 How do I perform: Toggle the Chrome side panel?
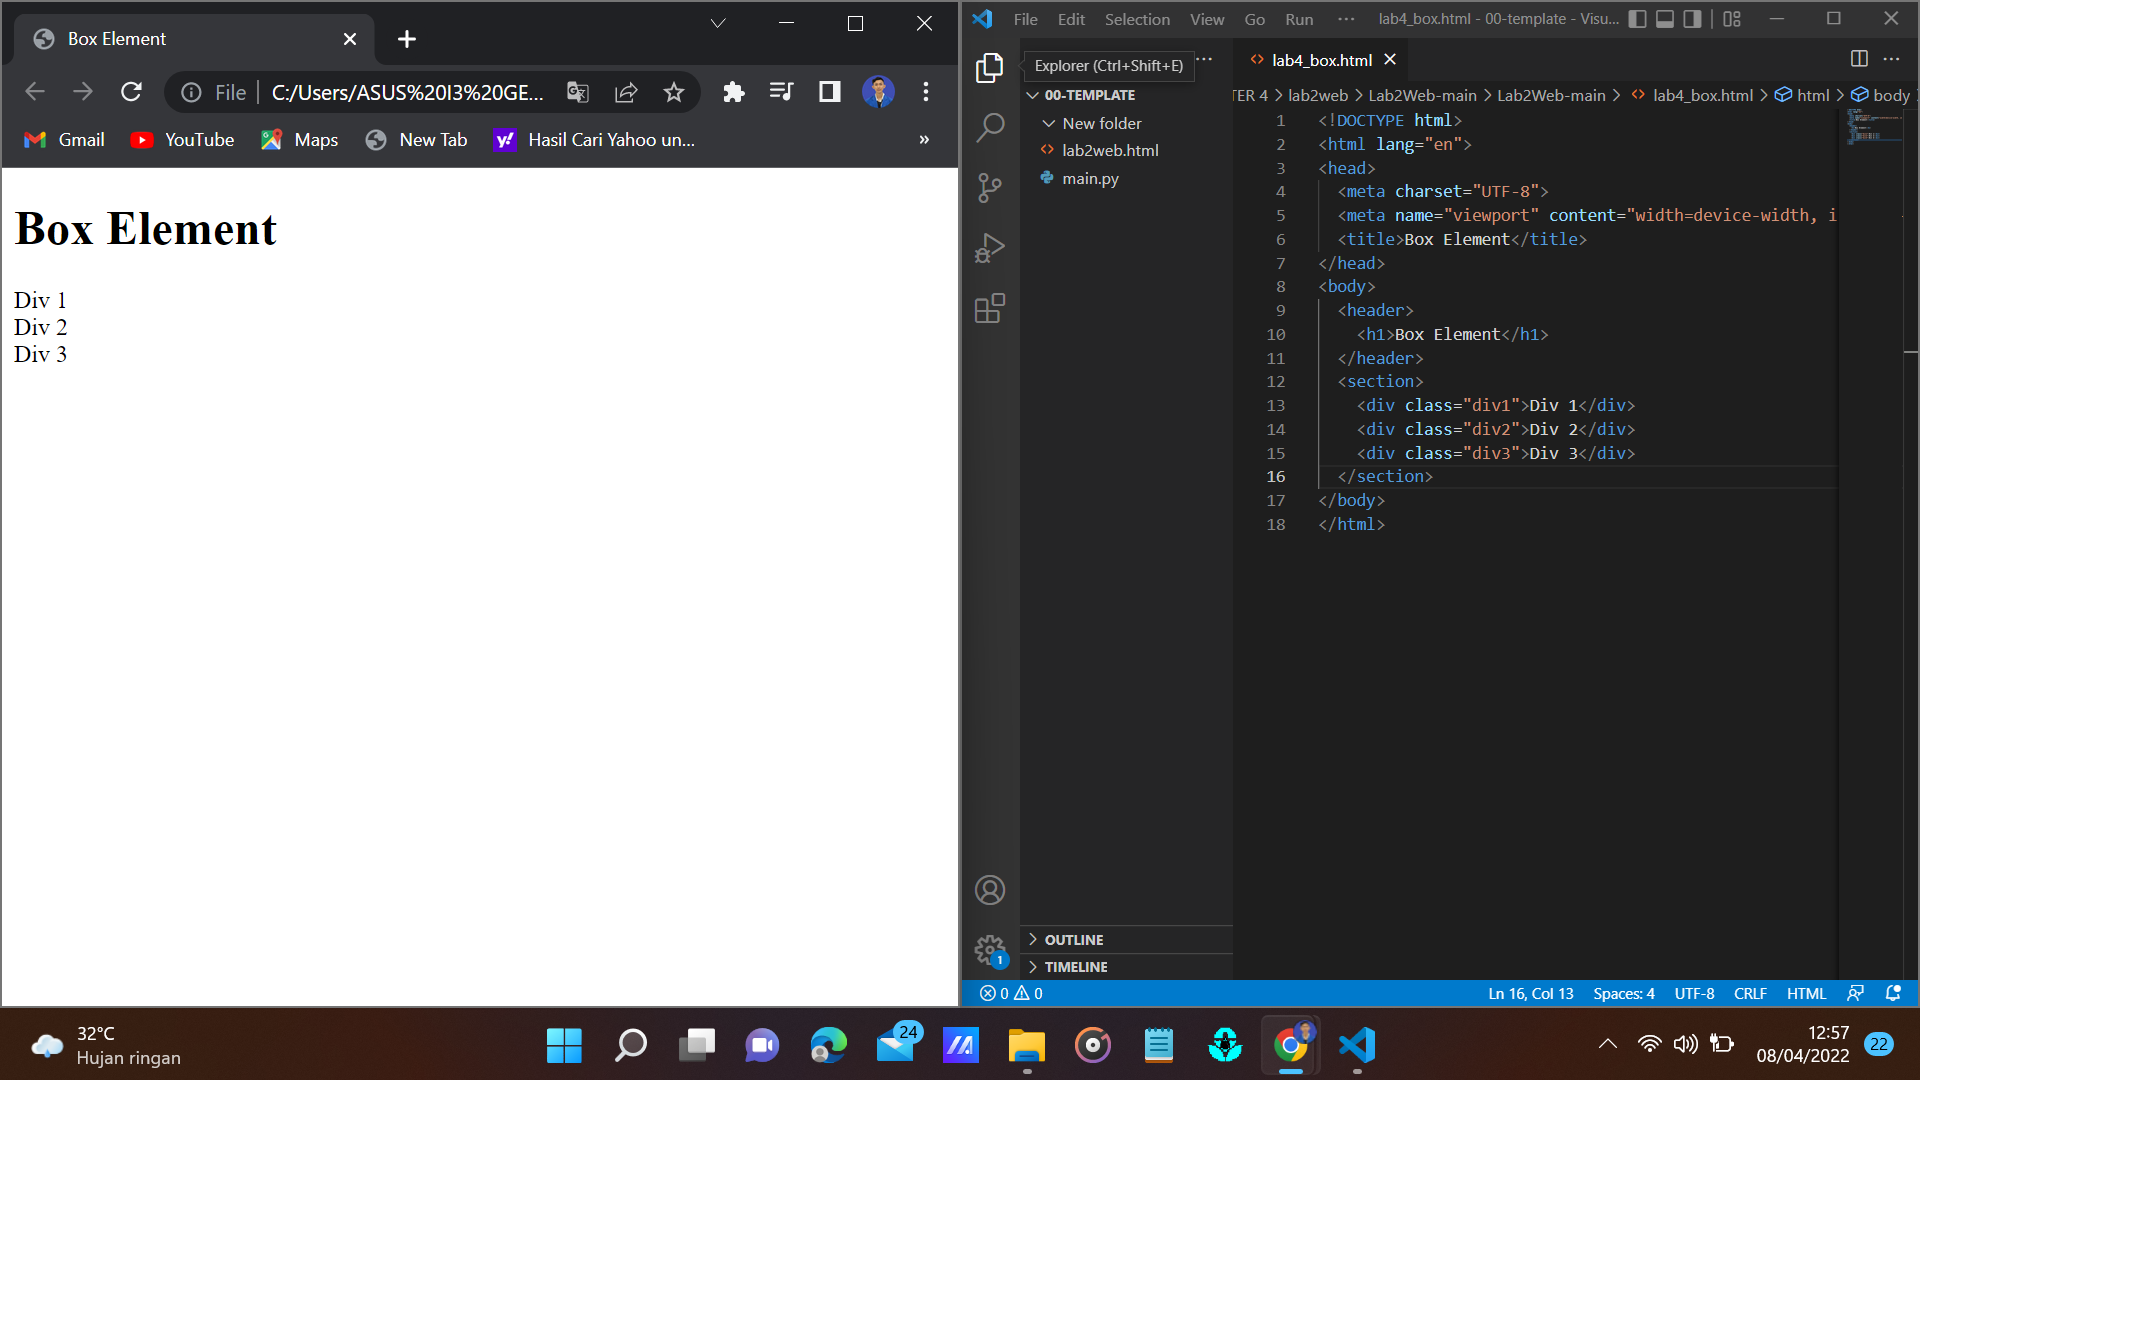coord(830,92)
